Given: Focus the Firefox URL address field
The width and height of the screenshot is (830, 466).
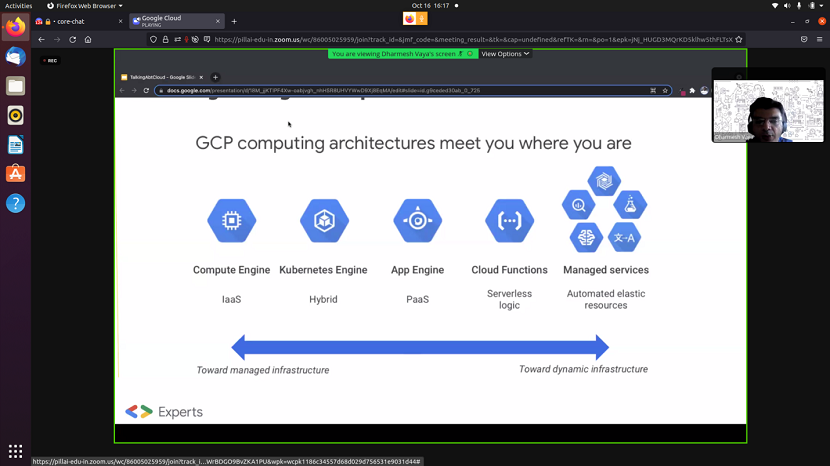Looking at the screenshot, I should pos(473,39).
